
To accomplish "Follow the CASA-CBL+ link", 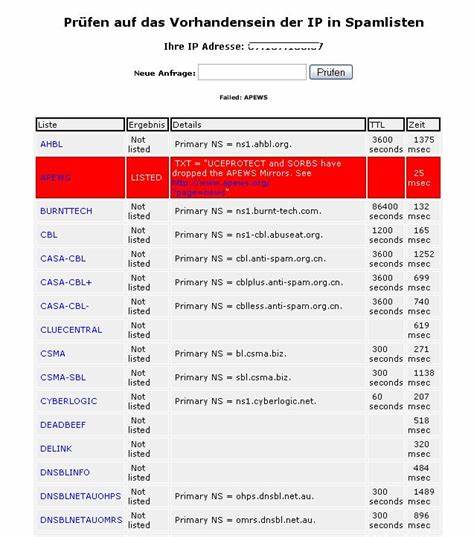I will [66, 283].
